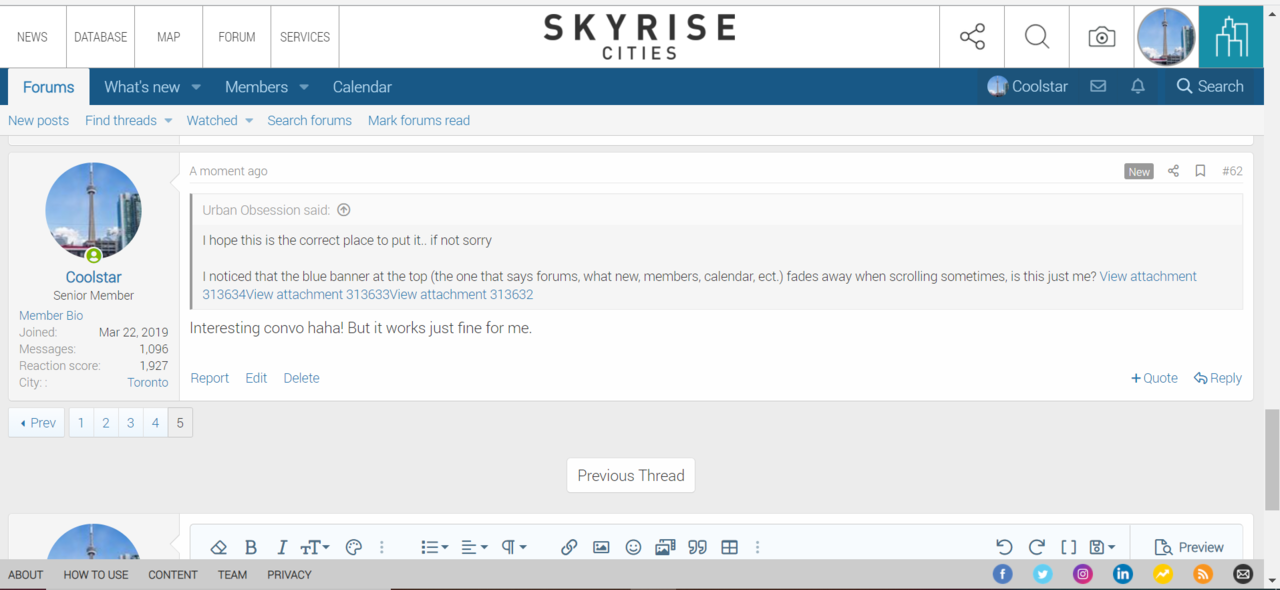Toggle bold formatting in the editor

(251, 547)
